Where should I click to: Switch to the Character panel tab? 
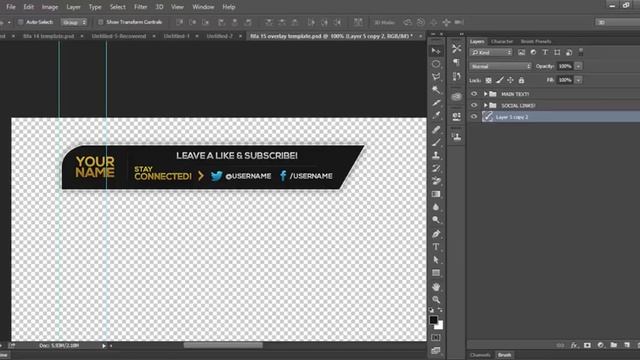tap(502, 41)
